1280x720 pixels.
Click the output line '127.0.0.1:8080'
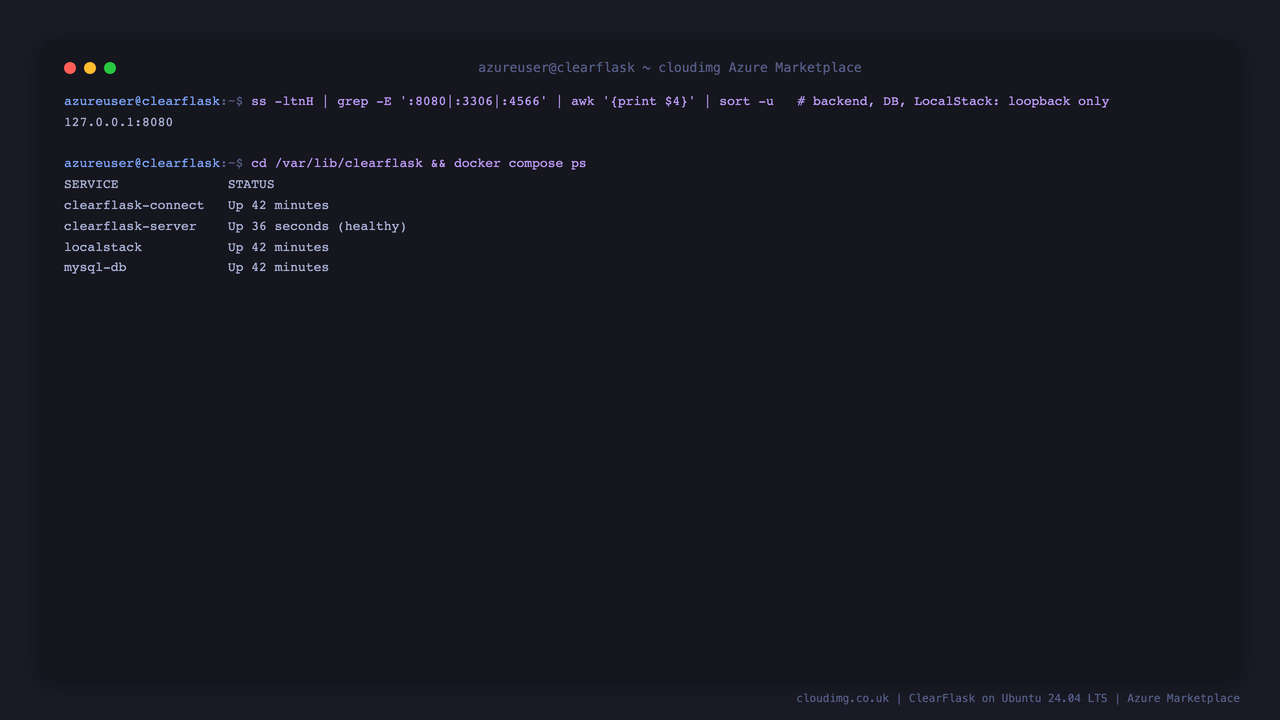click(x=118, y=122)
